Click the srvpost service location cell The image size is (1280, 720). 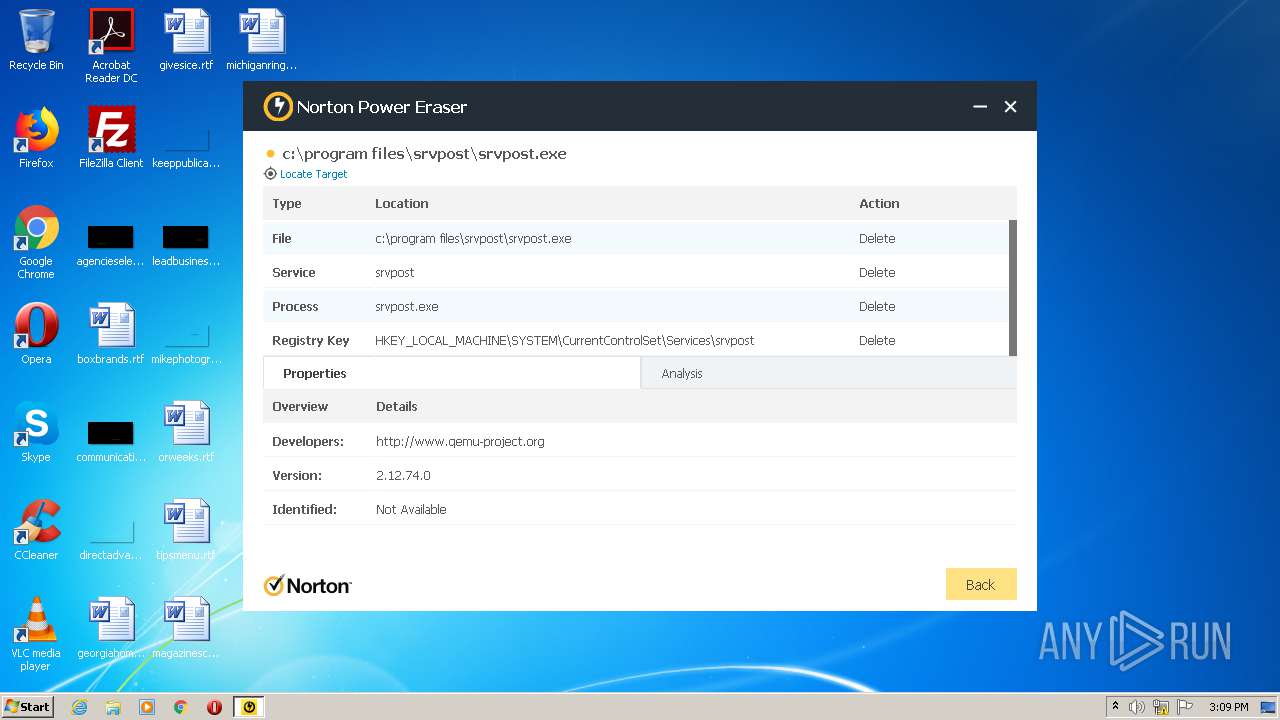[395, 273]
